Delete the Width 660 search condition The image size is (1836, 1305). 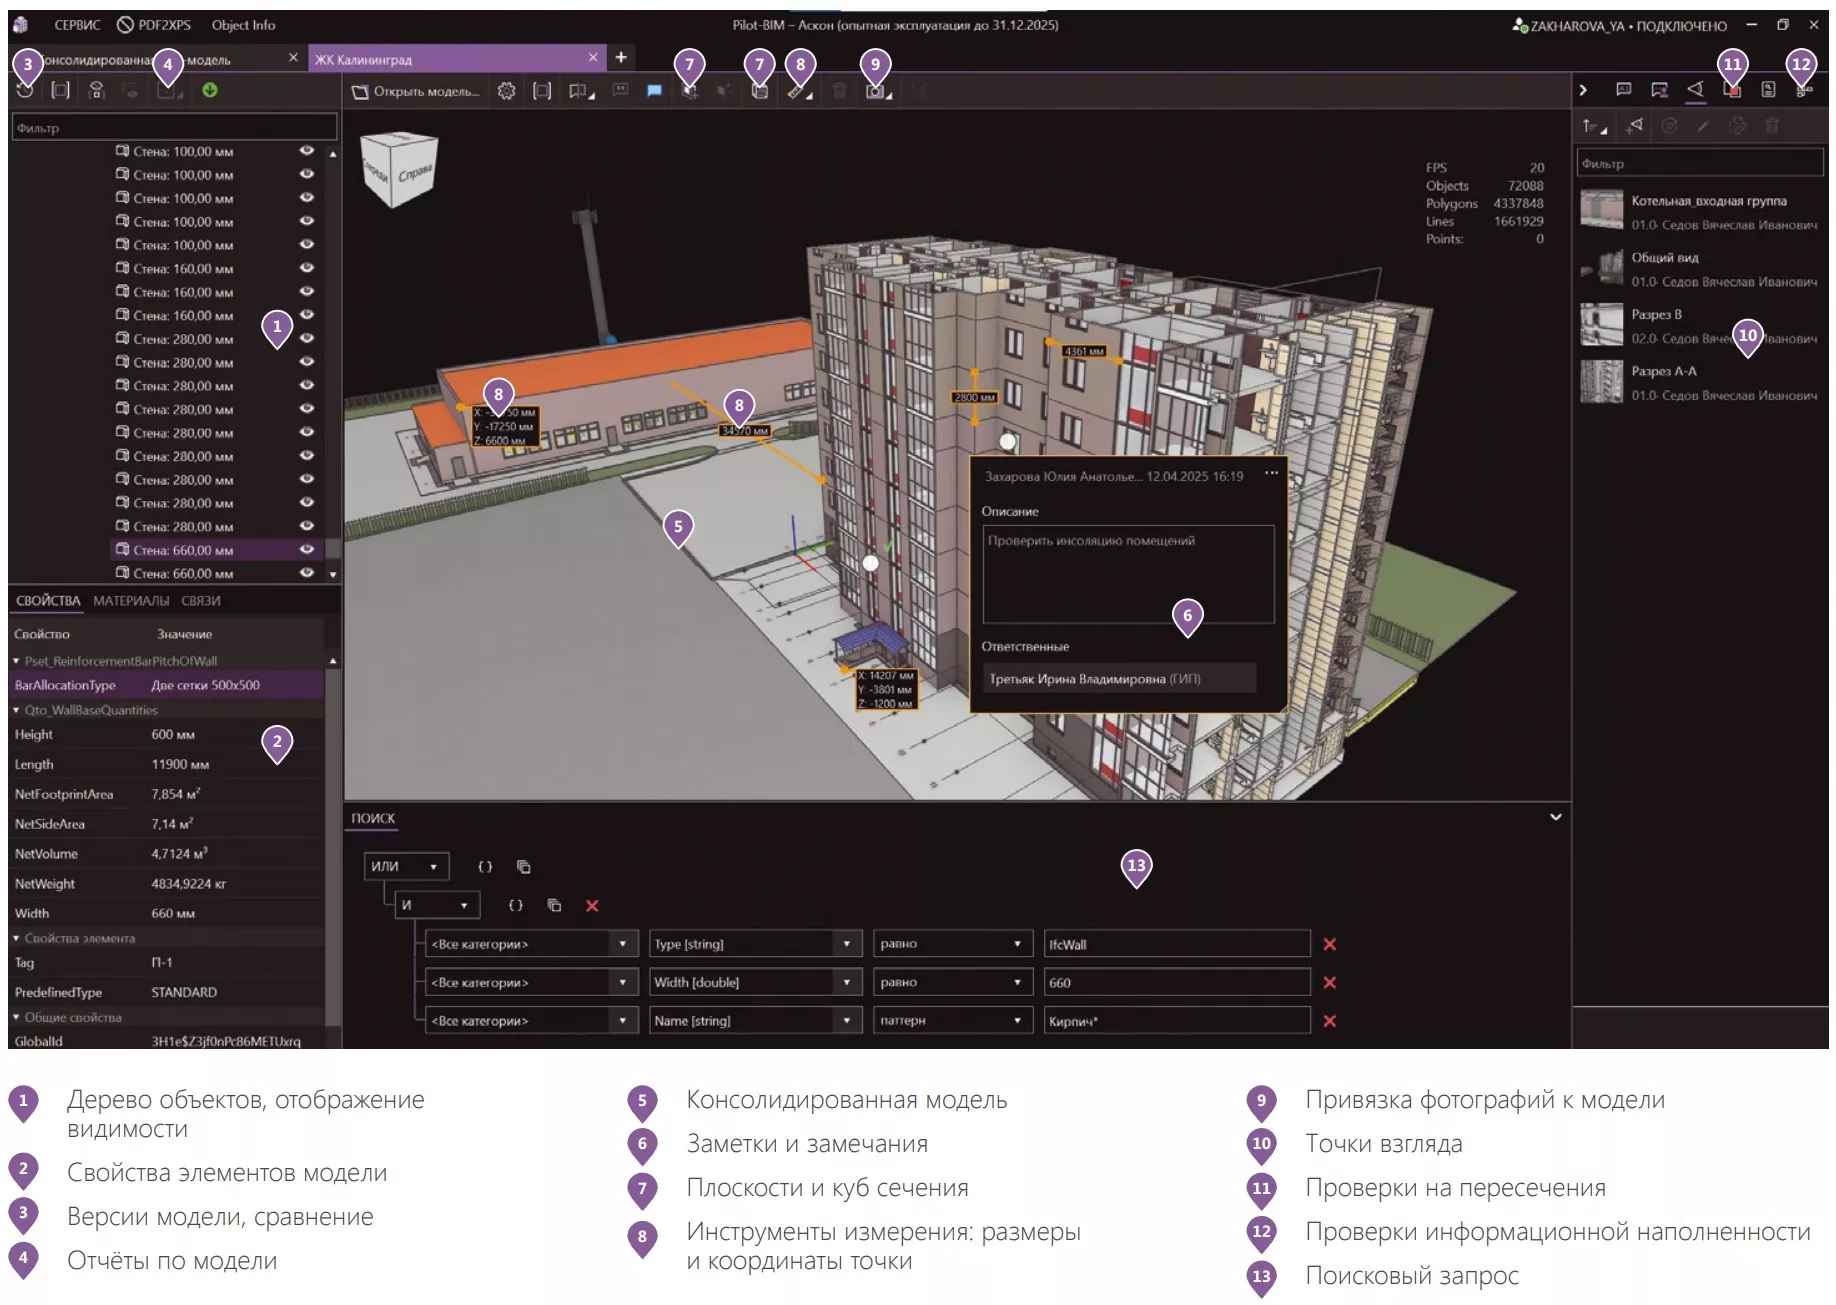(x=1329, y=983)
